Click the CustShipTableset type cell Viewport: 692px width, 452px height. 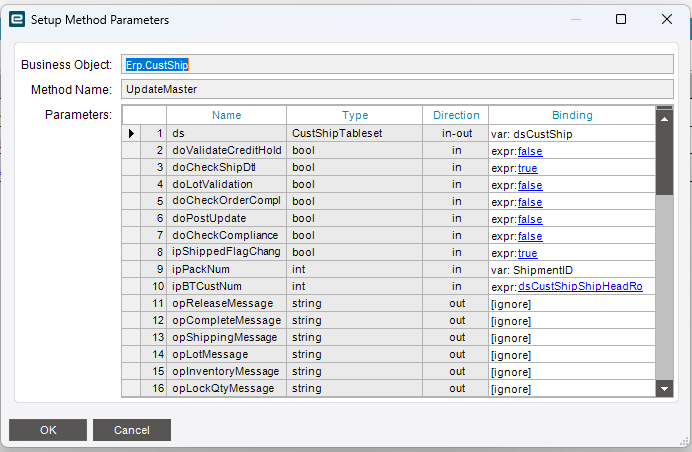point(355,133)
